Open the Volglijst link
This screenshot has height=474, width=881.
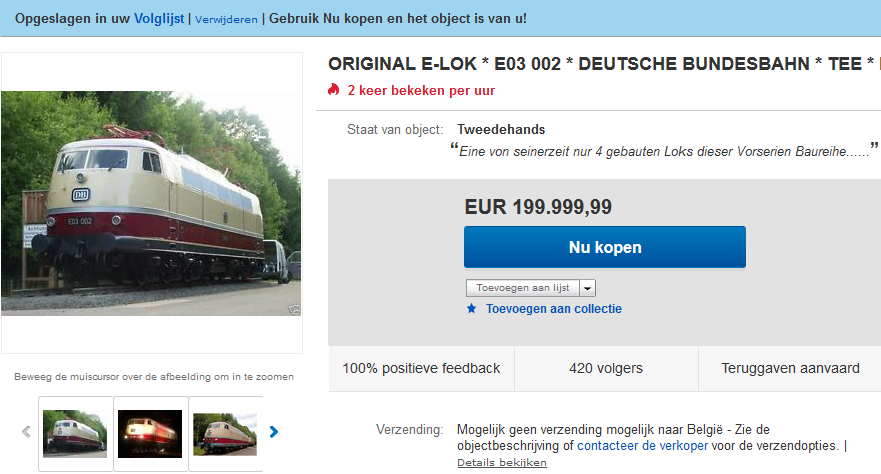coord(159,19)
